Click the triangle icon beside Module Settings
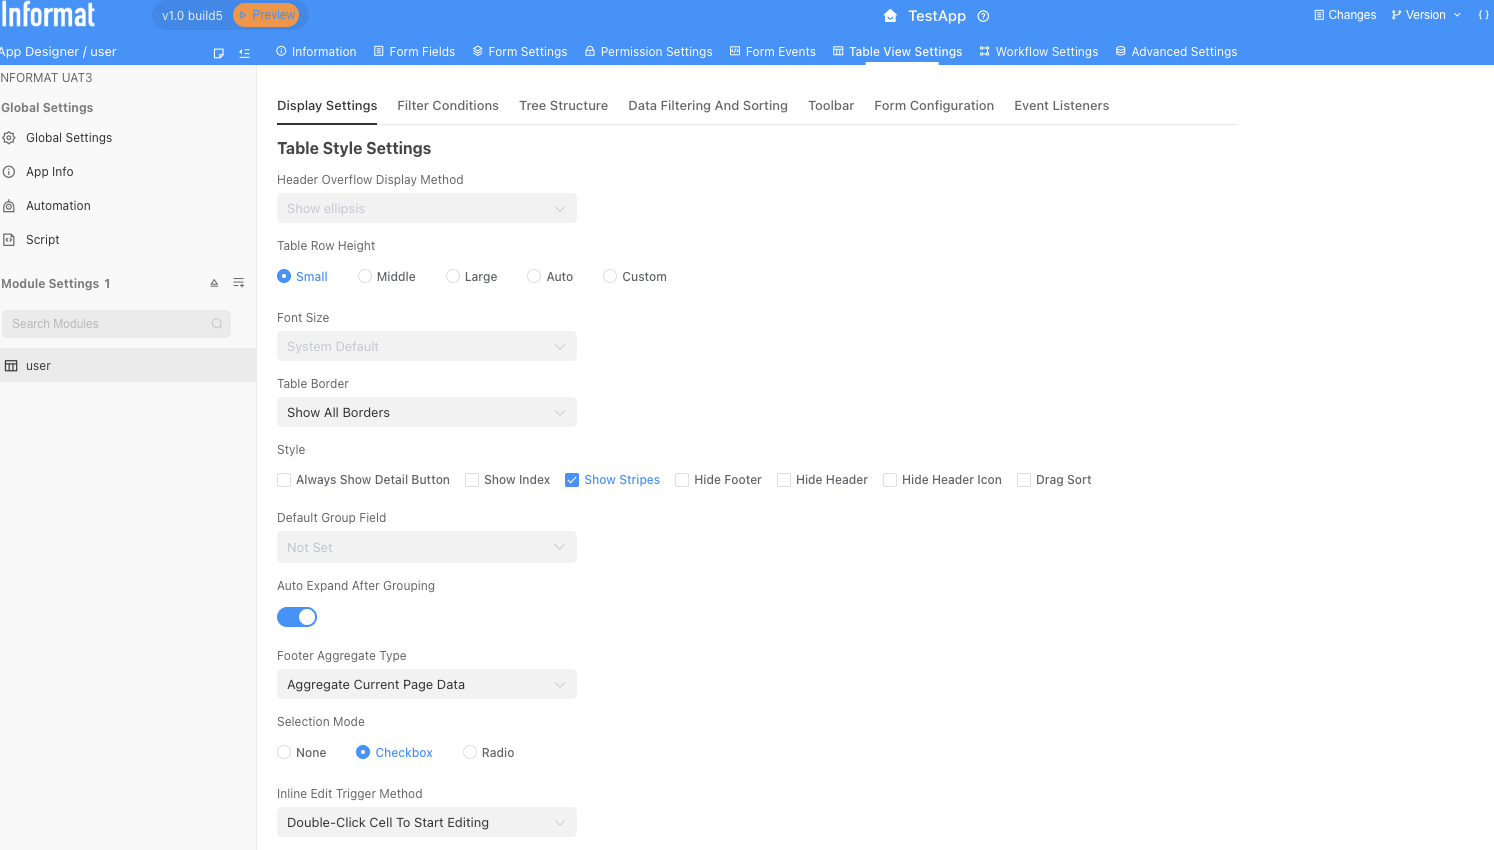The height and width of the screenshot is (850, 1494). 214,283
